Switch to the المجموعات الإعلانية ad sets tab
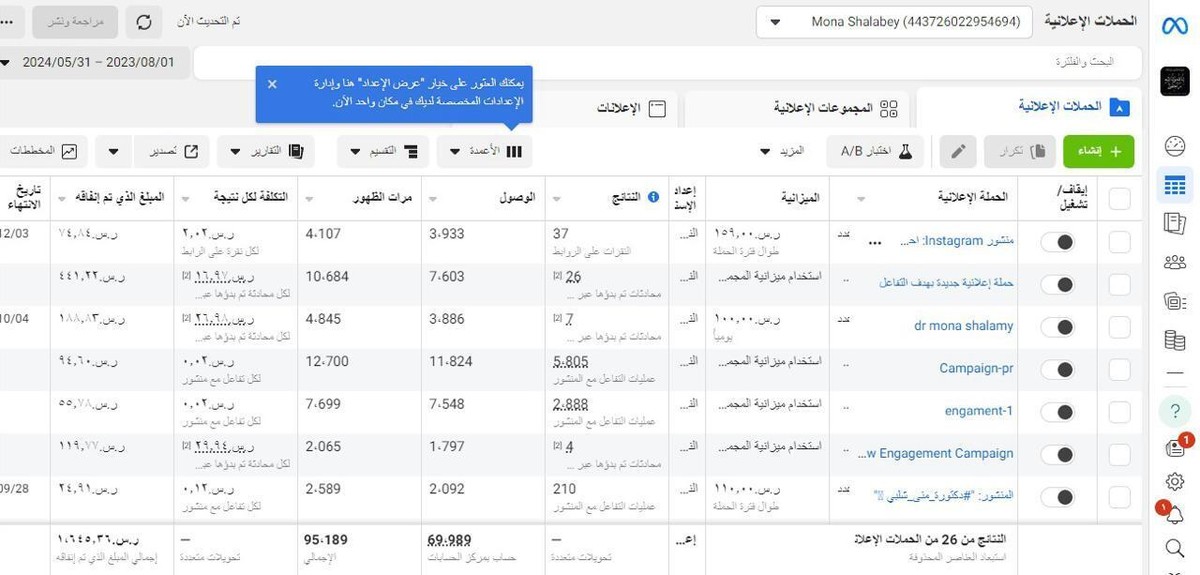Image resolution: width=1200 pixels, height=575 pixels. (797, 109)
